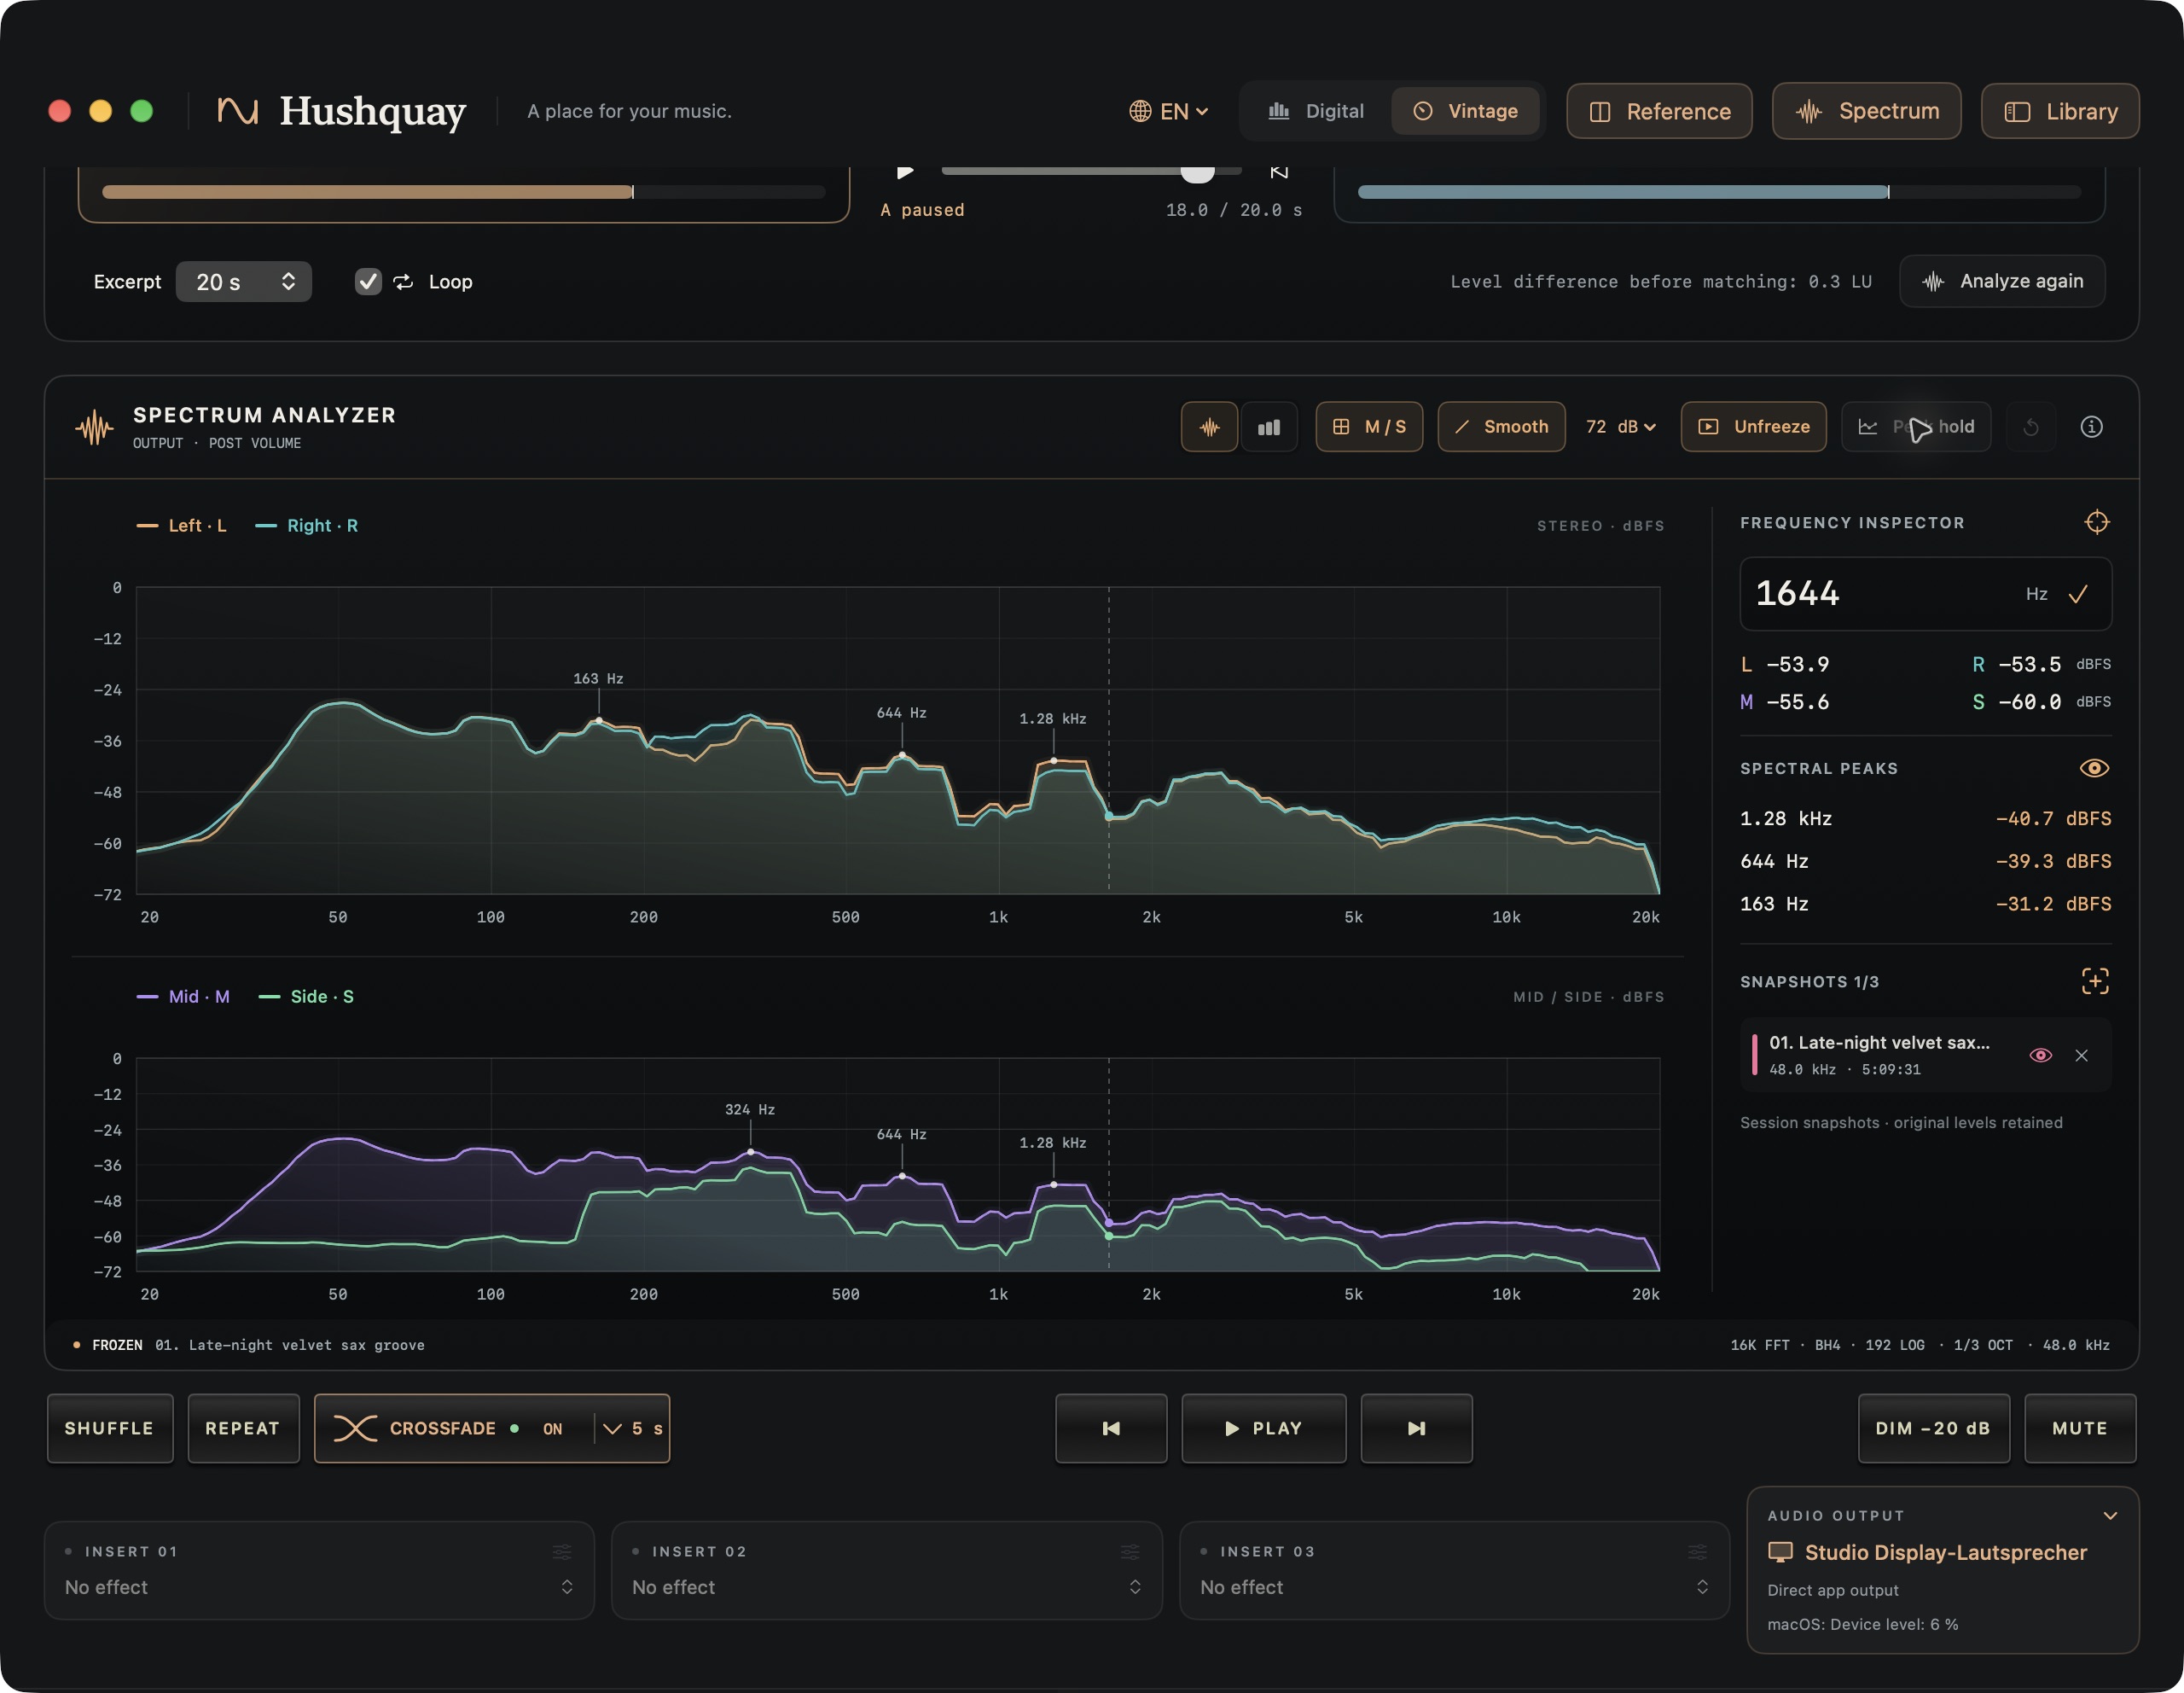Activate the frequency inspector crosshair icon
Viewport: 2184px width, 1693px height.
tap(2096, 522)
